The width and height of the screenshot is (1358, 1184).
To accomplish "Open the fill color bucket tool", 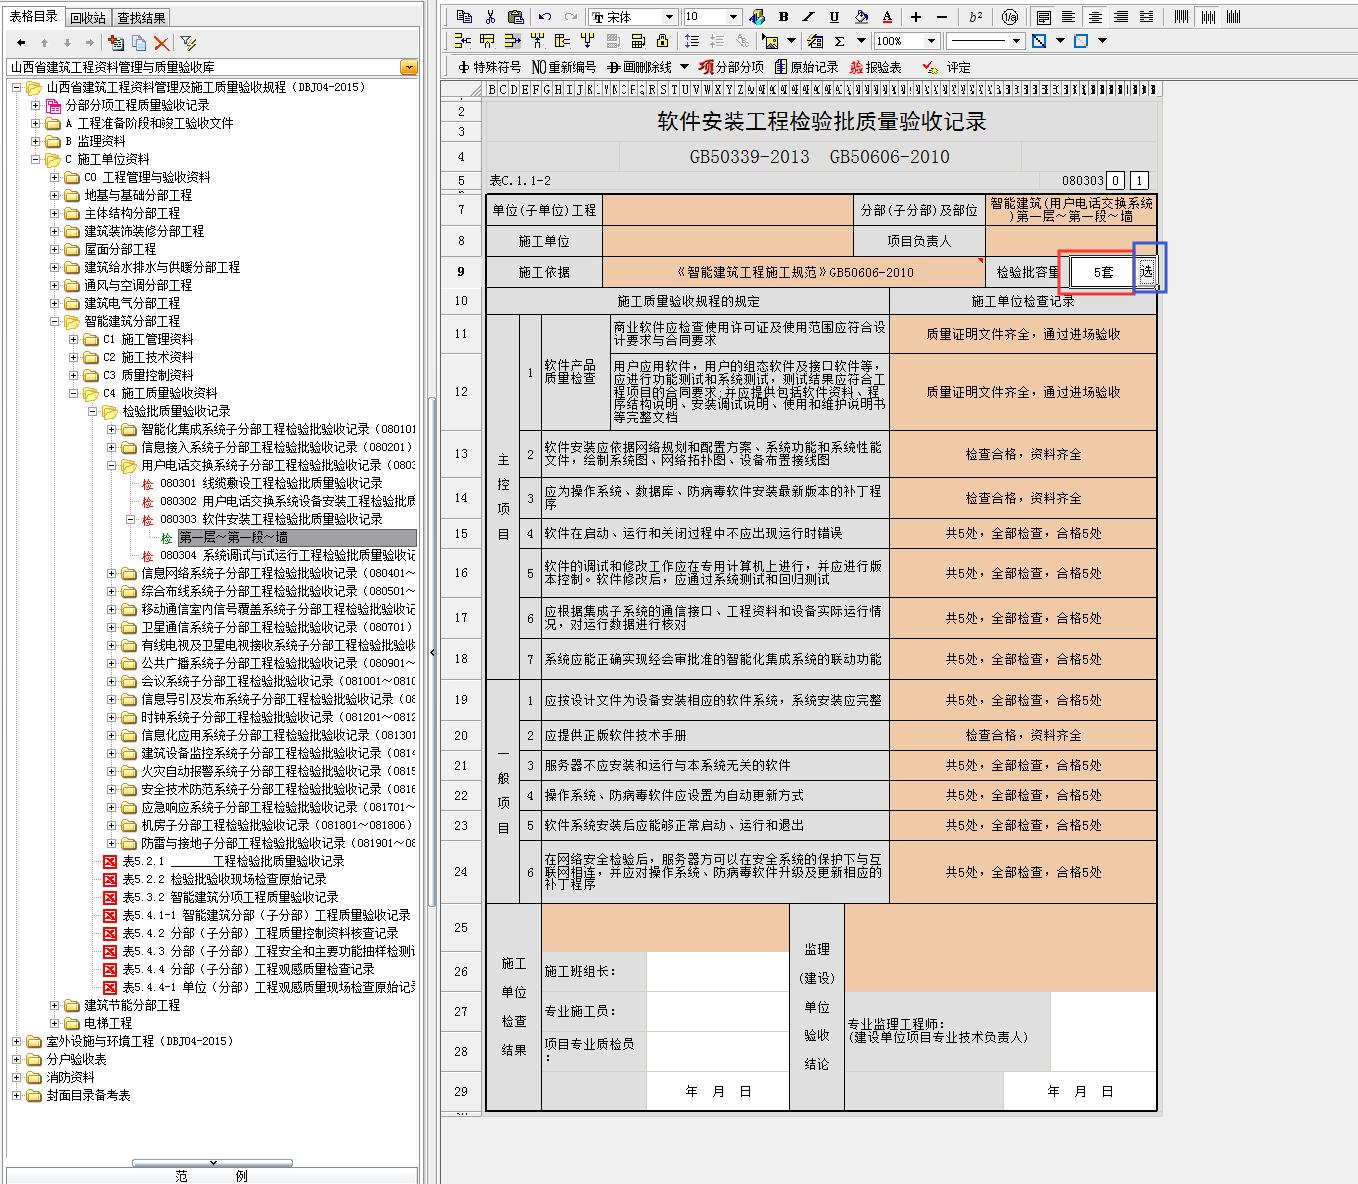I will [861, 16].
